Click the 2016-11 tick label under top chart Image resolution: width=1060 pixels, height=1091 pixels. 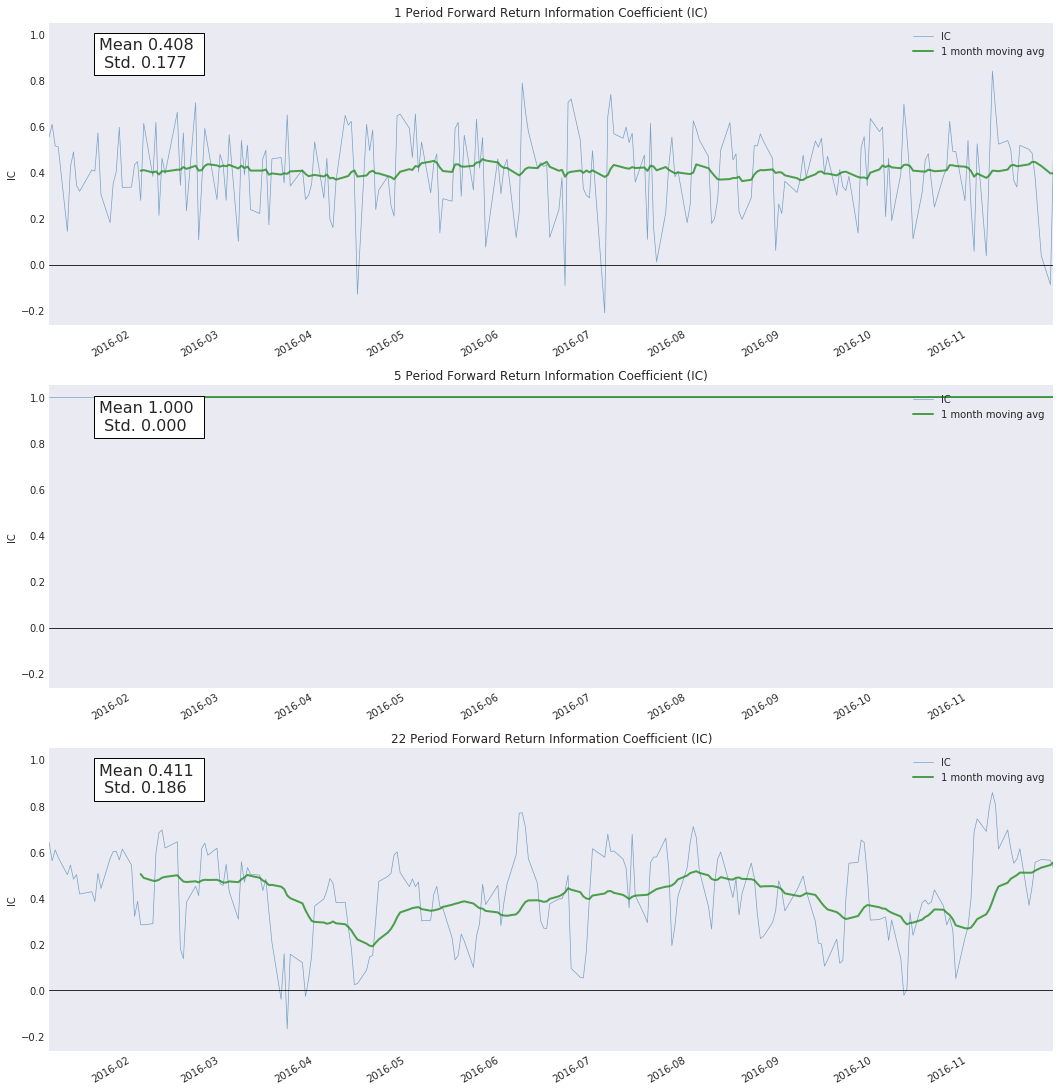[x=946, y=343]
